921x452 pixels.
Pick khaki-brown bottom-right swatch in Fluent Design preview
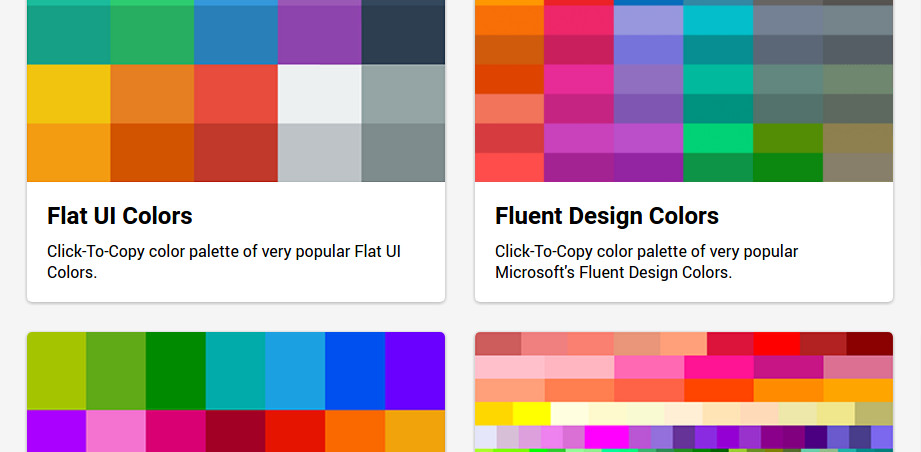(x=858, y=167)
